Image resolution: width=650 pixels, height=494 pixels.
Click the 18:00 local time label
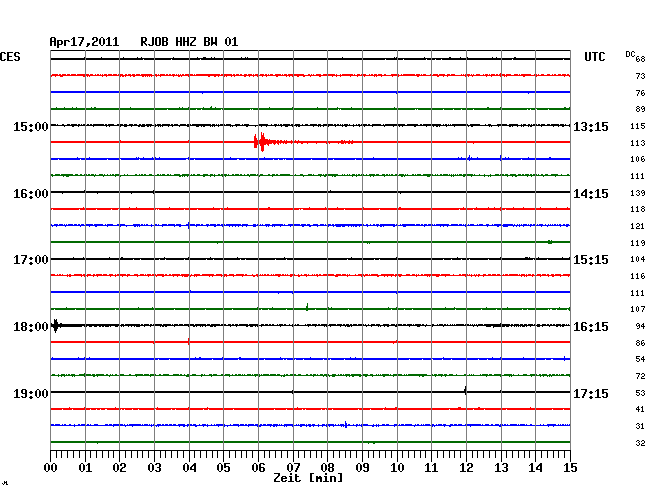[31, 327]
